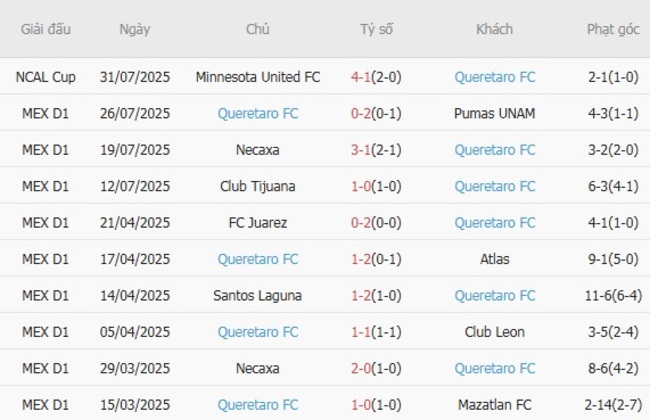Click the Santos Laguna team name
This screenshot has height=420, width=650.
pyautogui.click(x=258, y=295)
